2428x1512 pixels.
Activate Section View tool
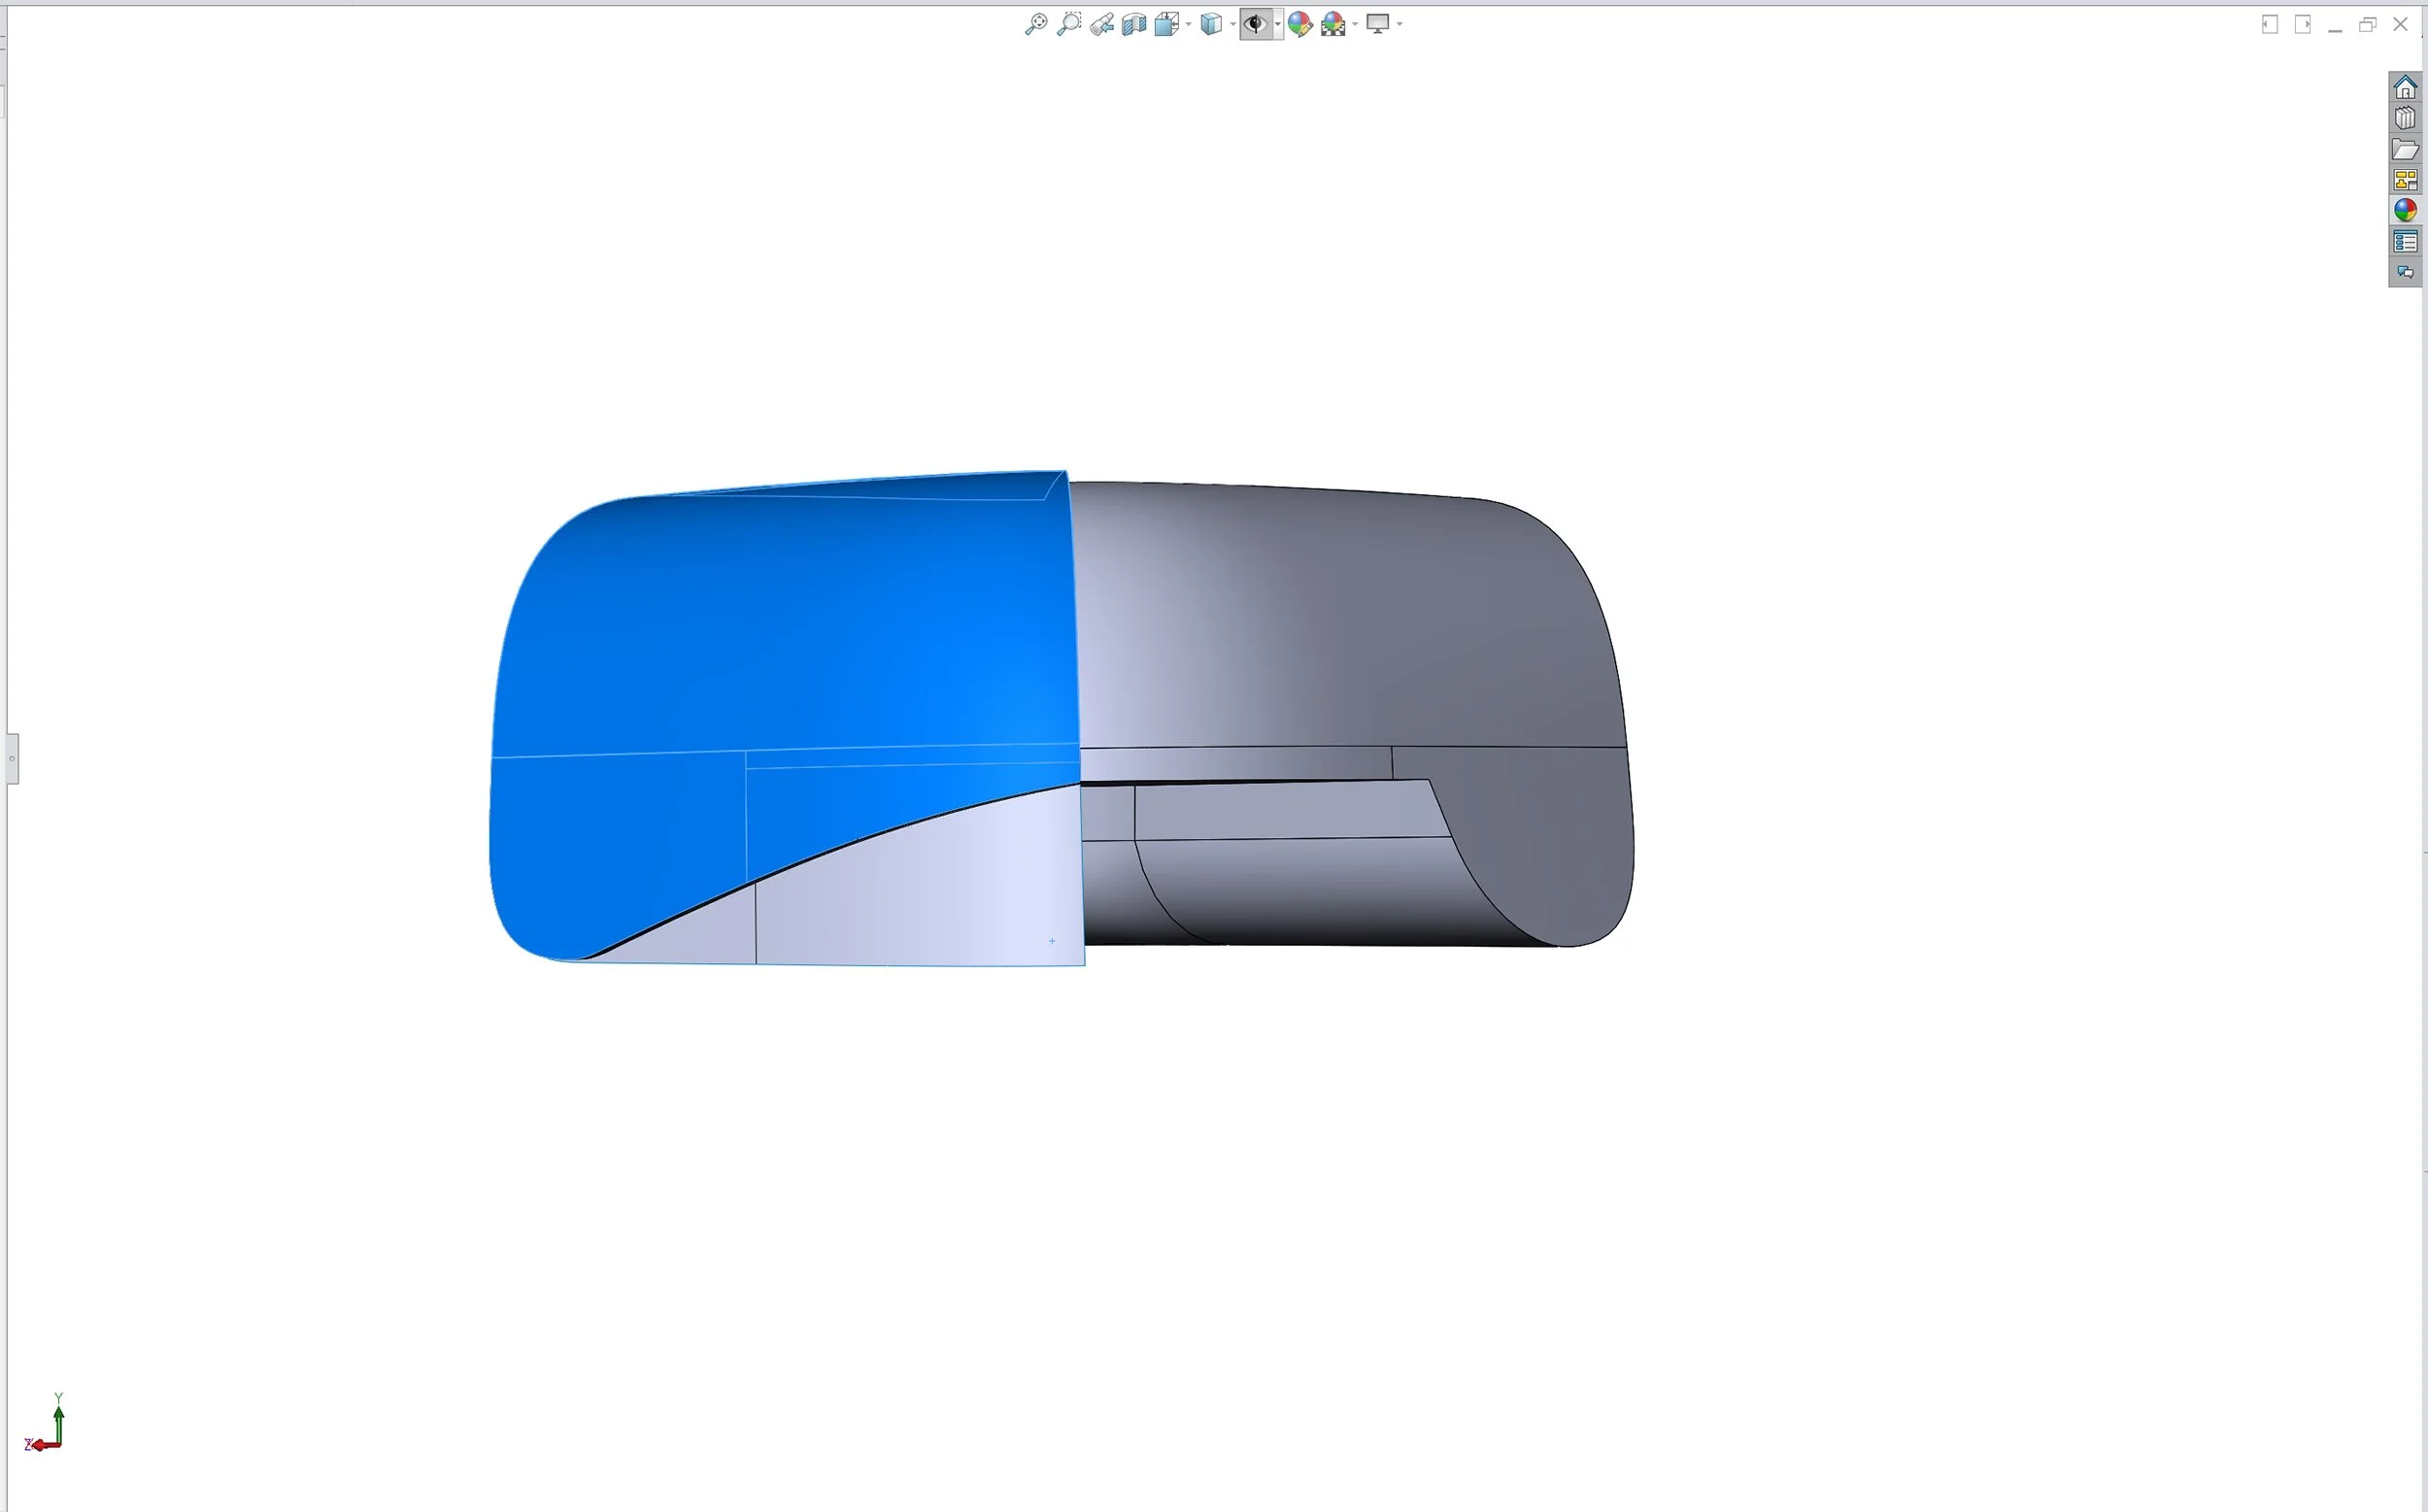click(x=1134, y=24)
